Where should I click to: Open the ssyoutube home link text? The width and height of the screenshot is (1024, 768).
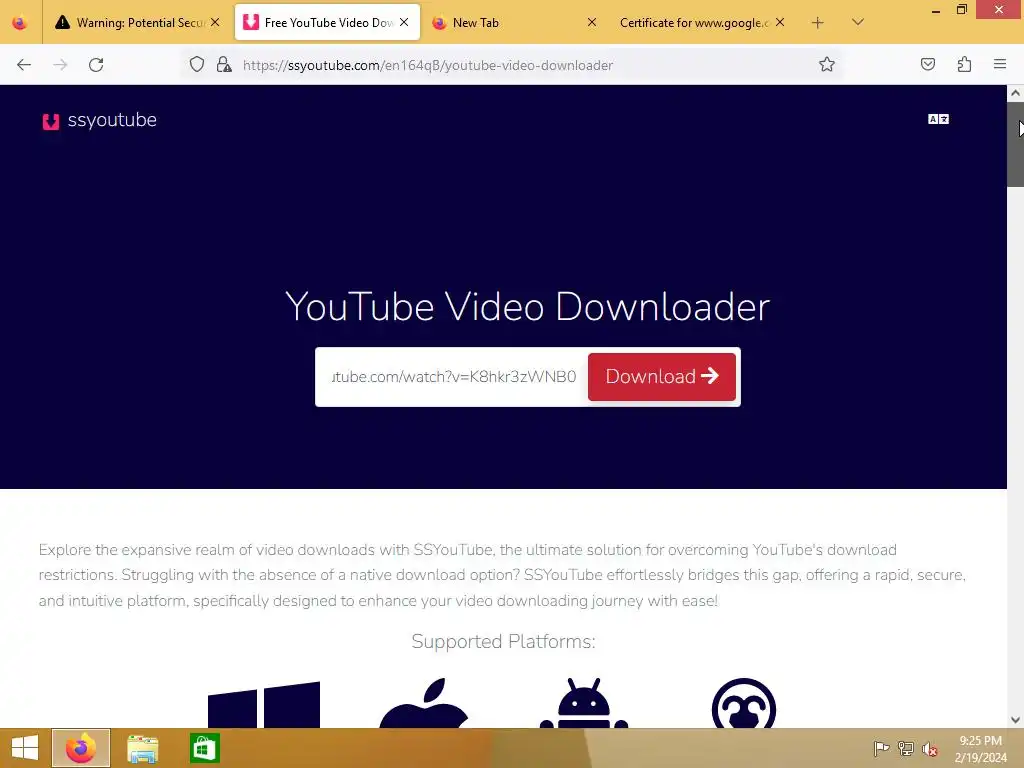click(x=112, y=120)
